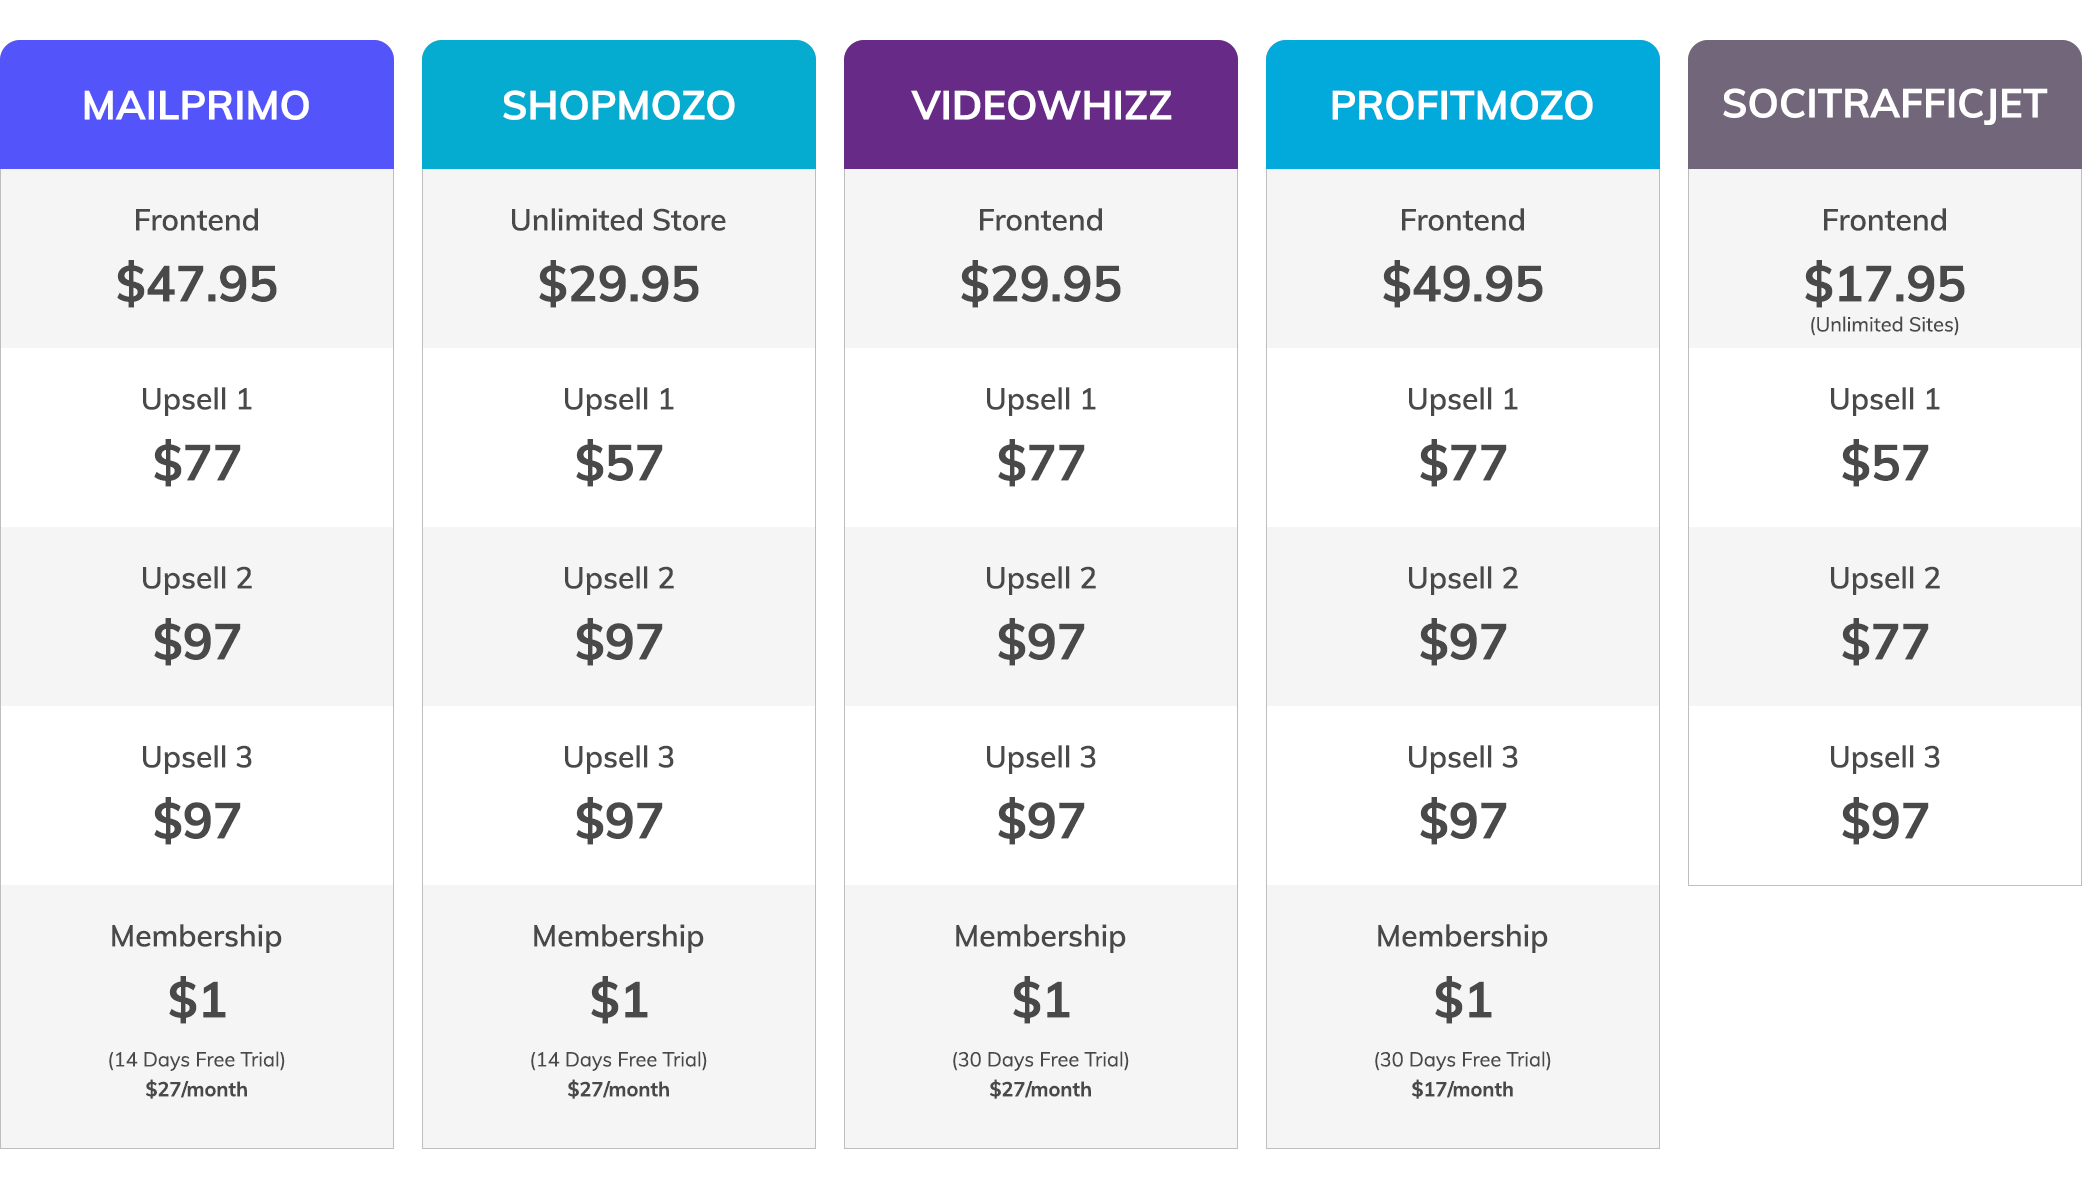Open the VIDEOWHIZZ purple header

1040,105
